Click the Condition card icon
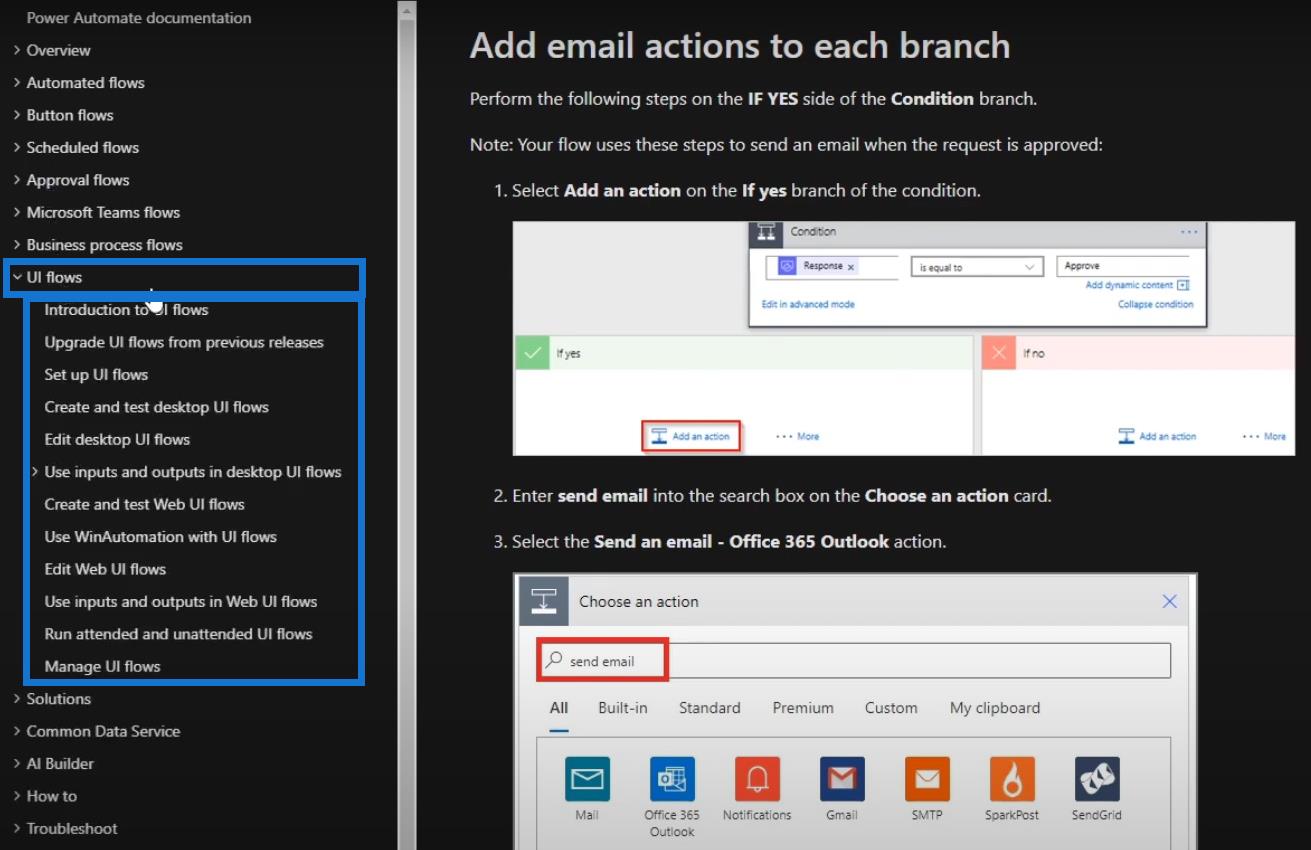 click(766, 233)
